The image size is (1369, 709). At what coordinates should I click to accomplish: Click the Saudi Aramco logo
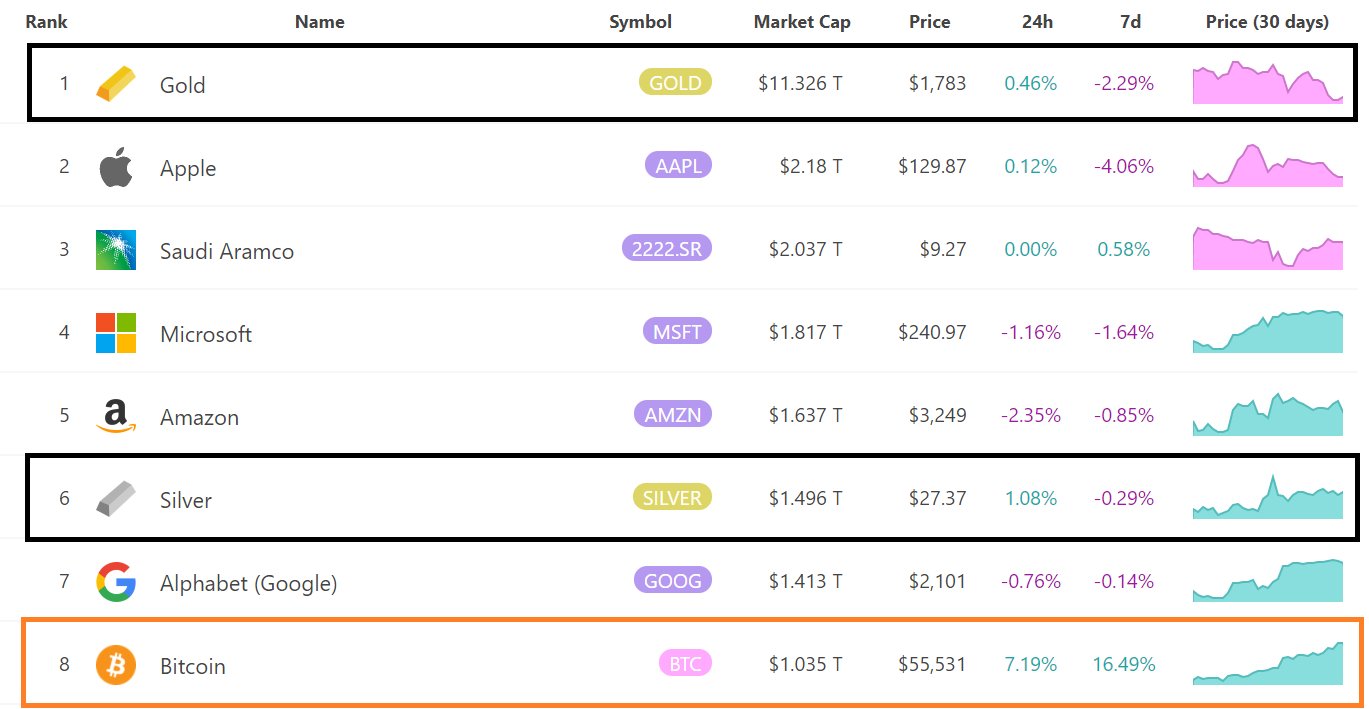115,249
